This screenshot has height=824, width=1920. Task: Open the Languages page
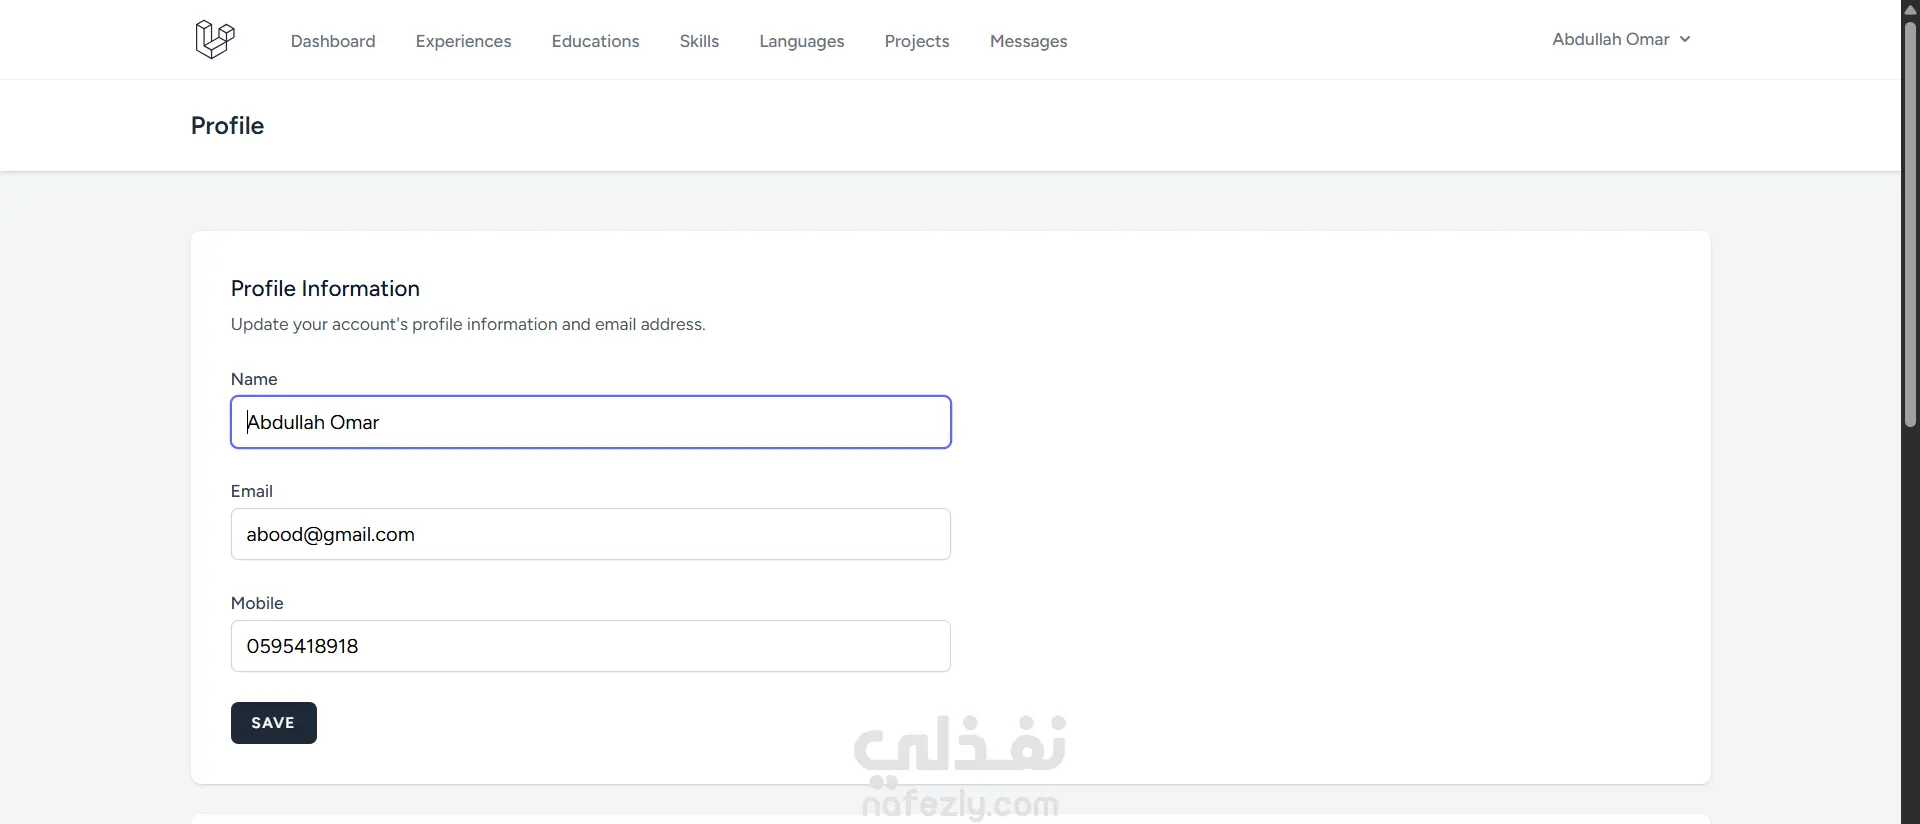[x=801, y=41]
